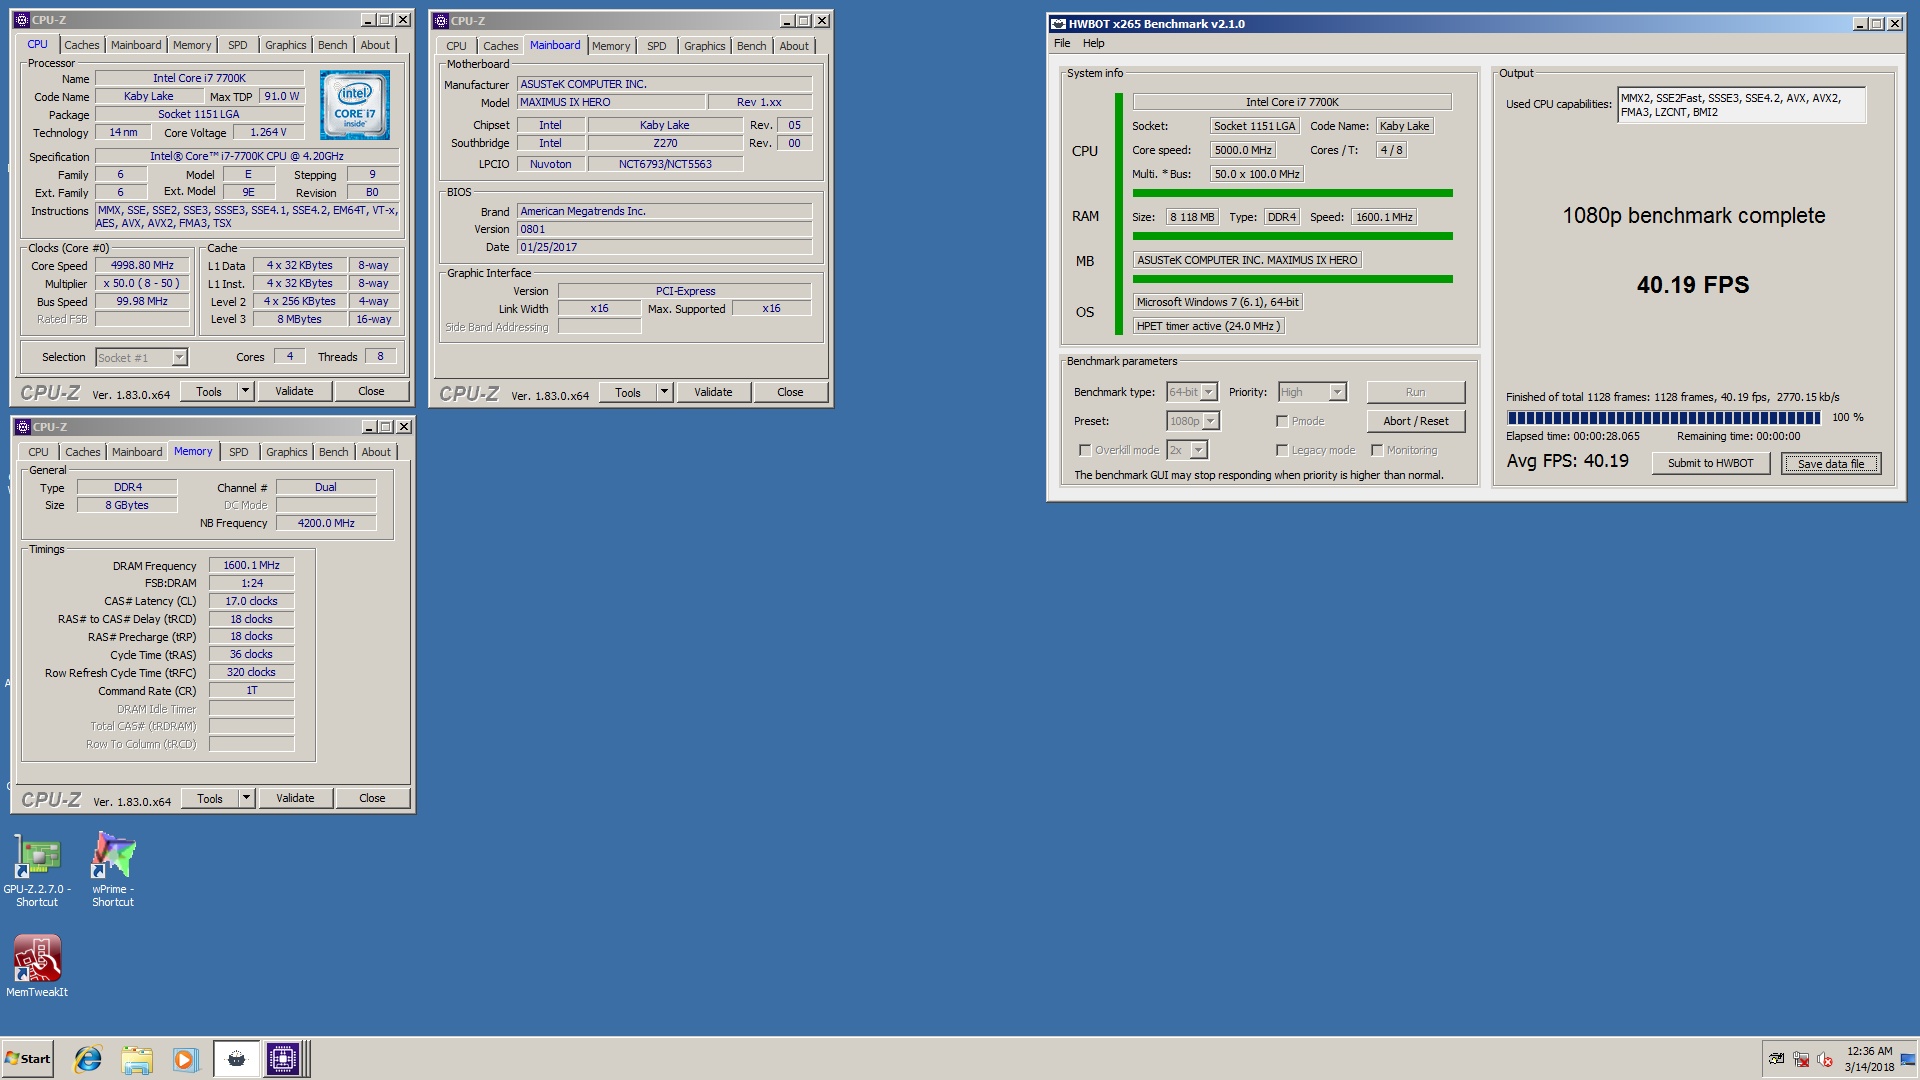
Task: Click Abort / Reset button
Action: pos(1415,421)
